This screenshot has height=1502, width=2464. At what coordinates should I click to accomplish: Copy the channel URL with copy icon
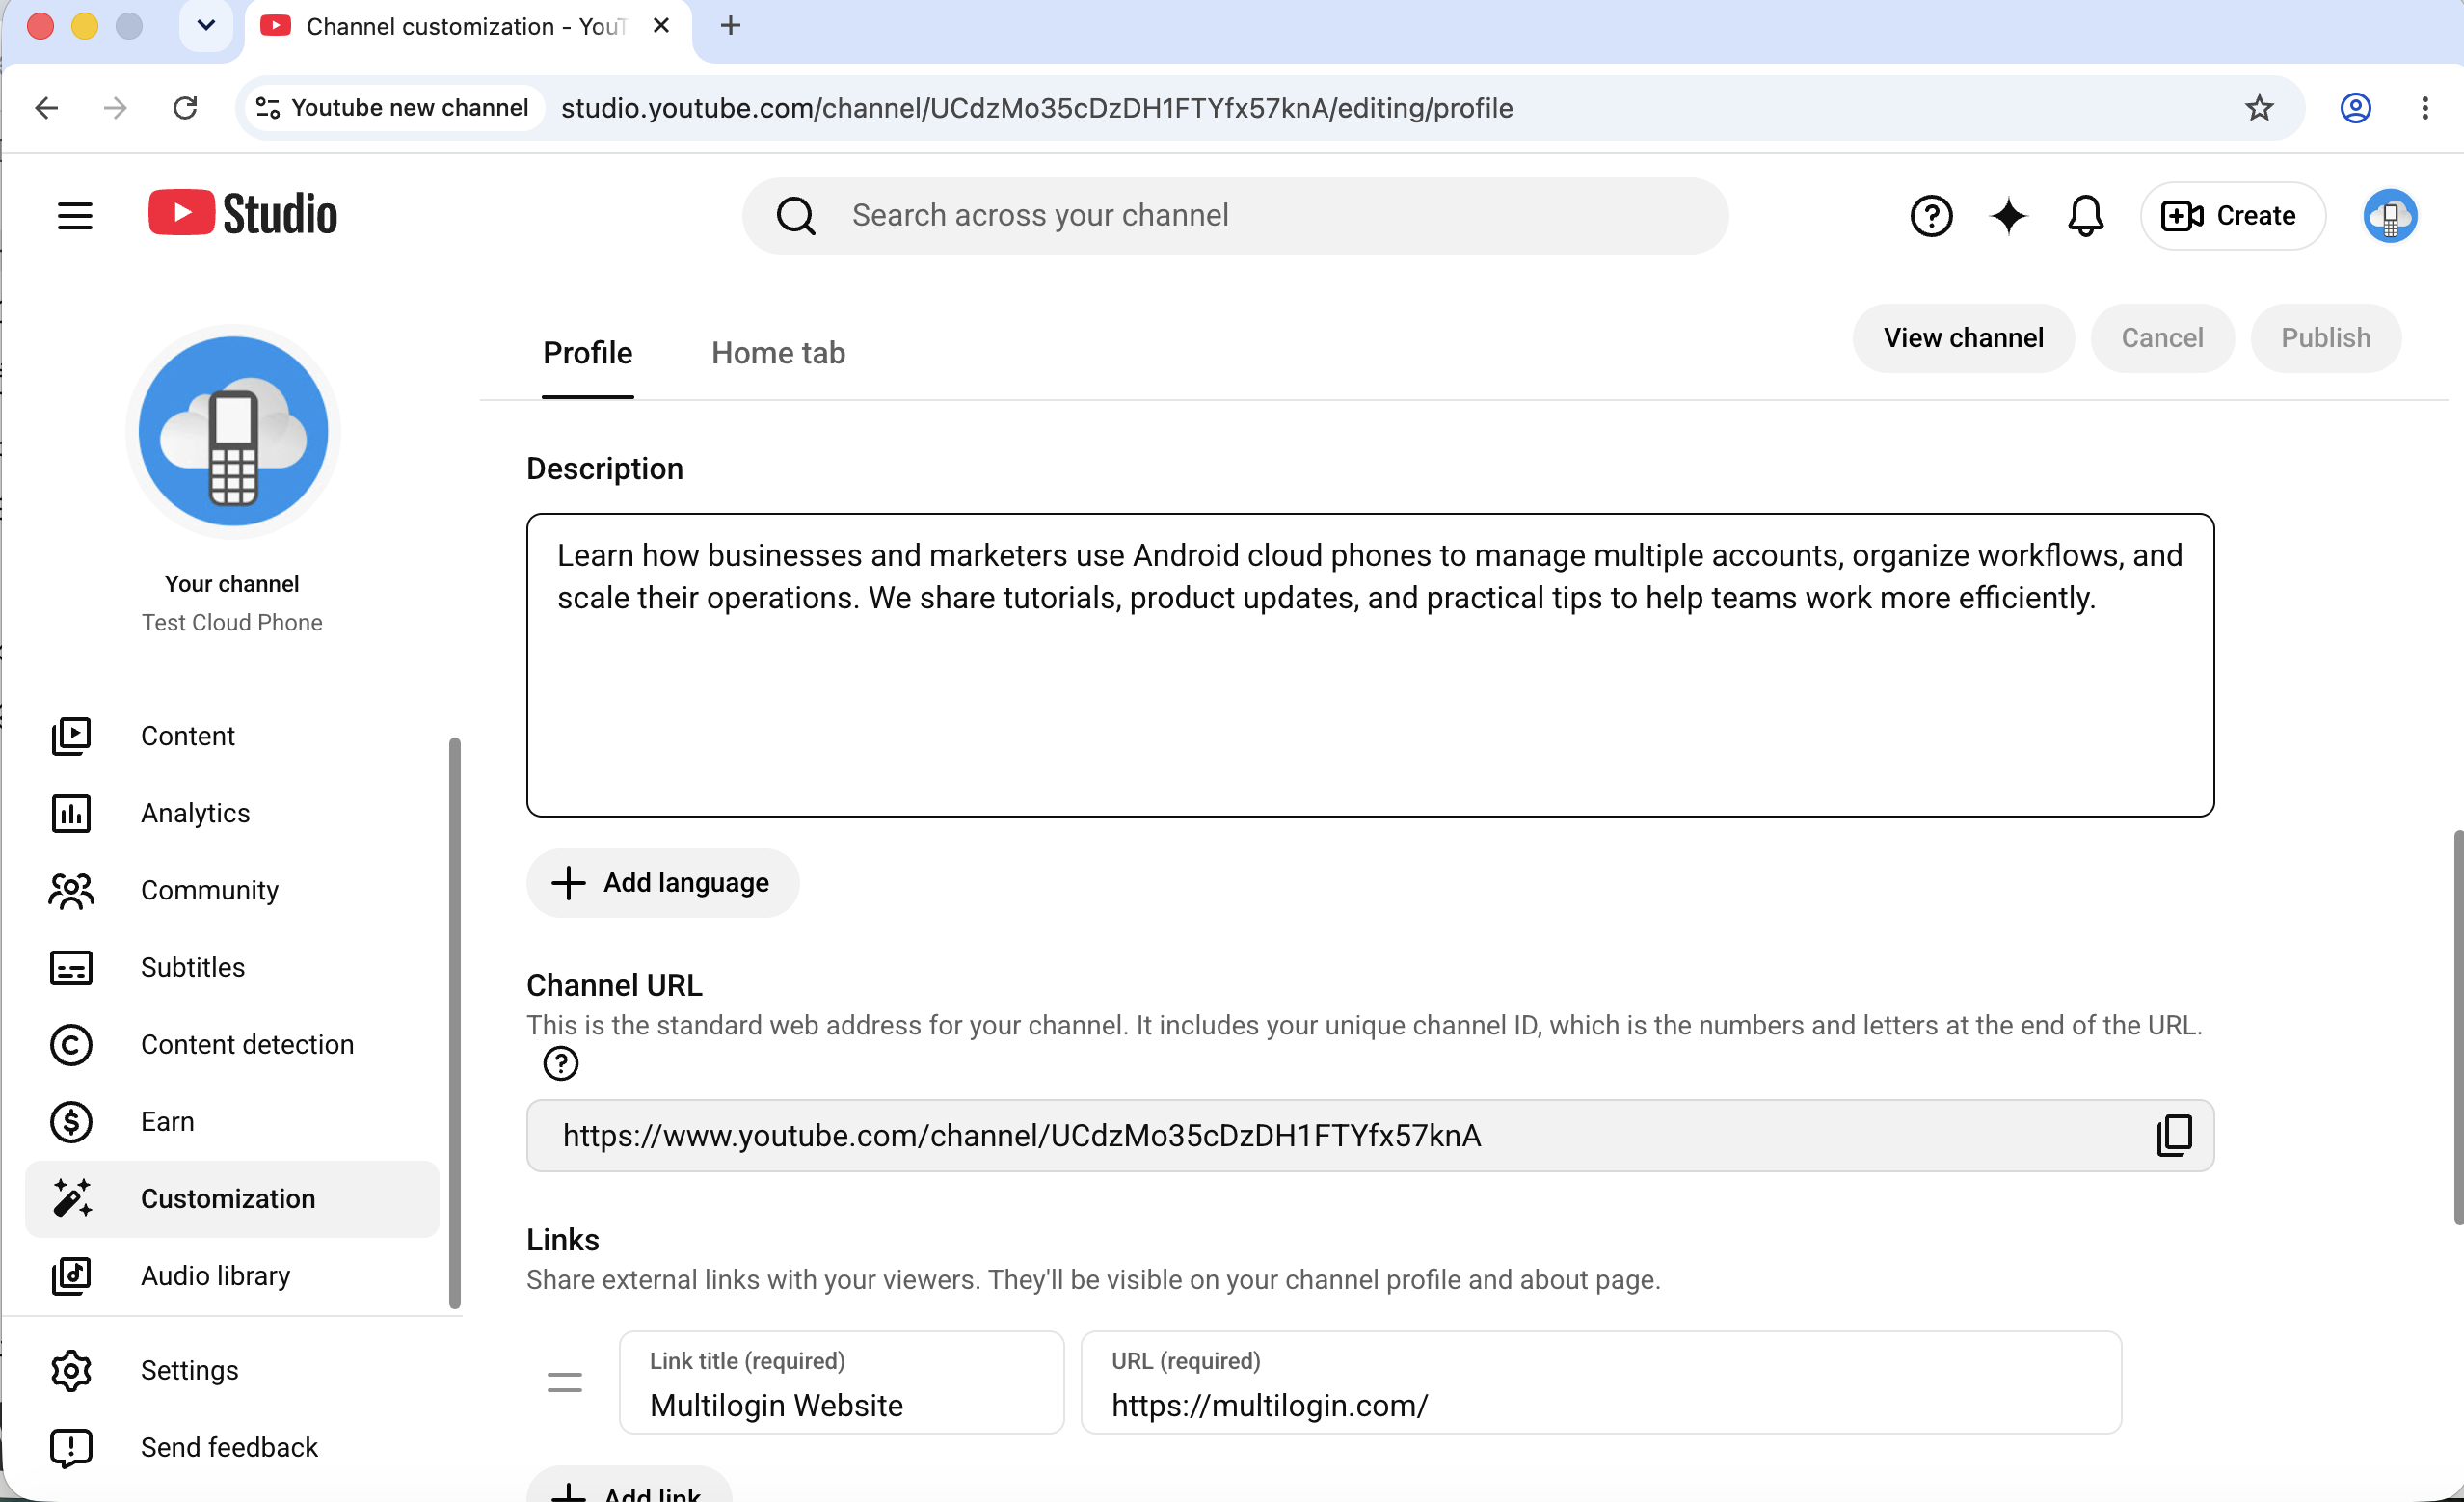(2174, 1135)
